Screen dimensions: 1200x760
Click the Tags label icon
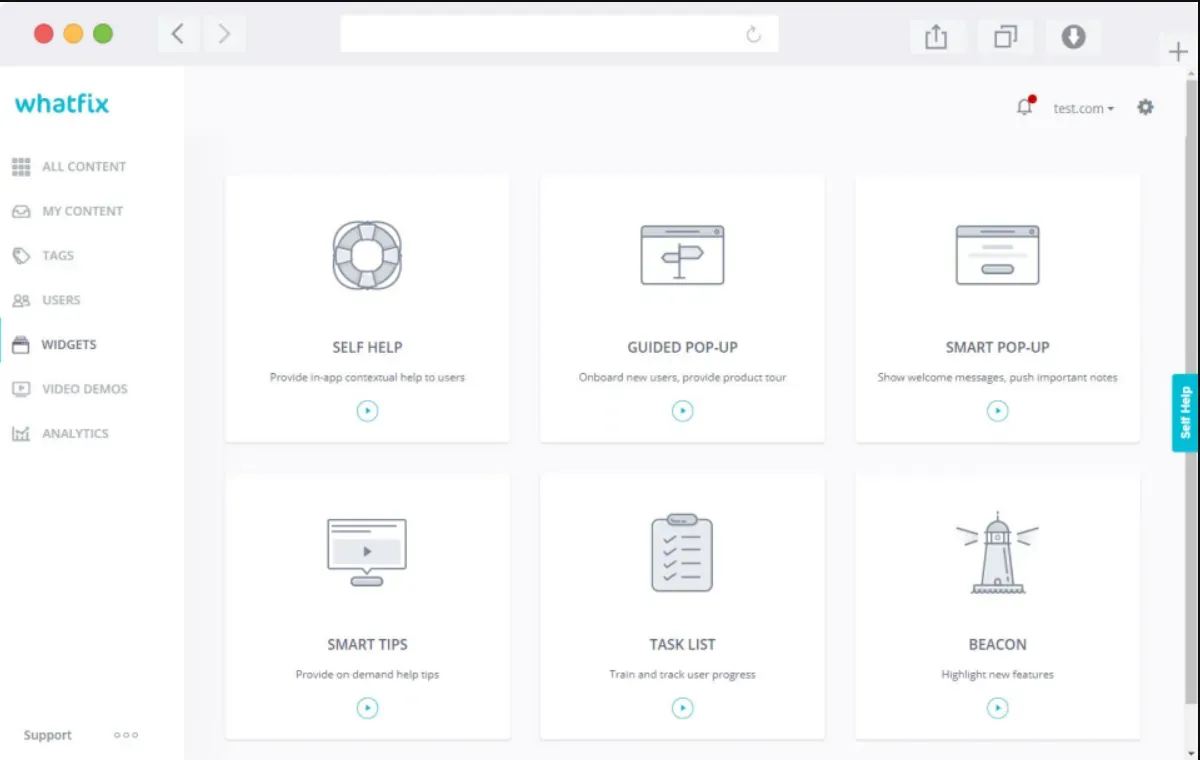click(21, 256)
